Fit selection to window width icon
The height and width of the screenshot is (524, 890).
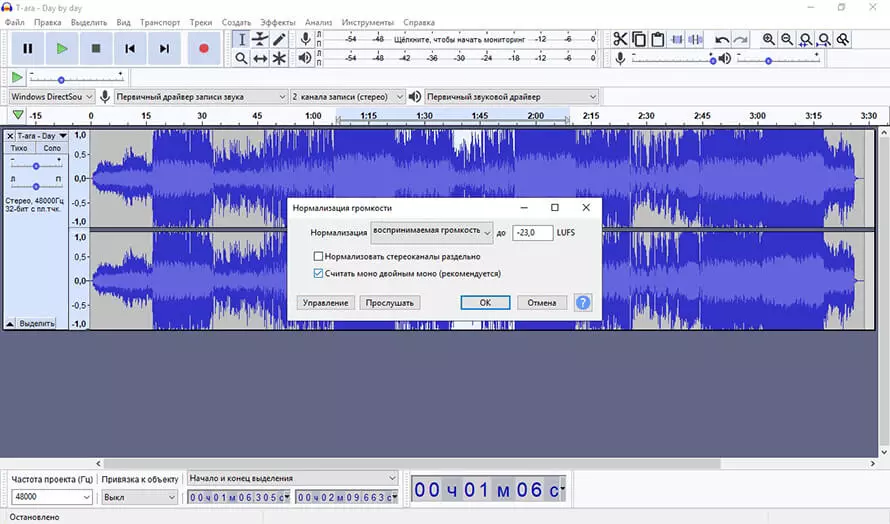tap(805, 39)
